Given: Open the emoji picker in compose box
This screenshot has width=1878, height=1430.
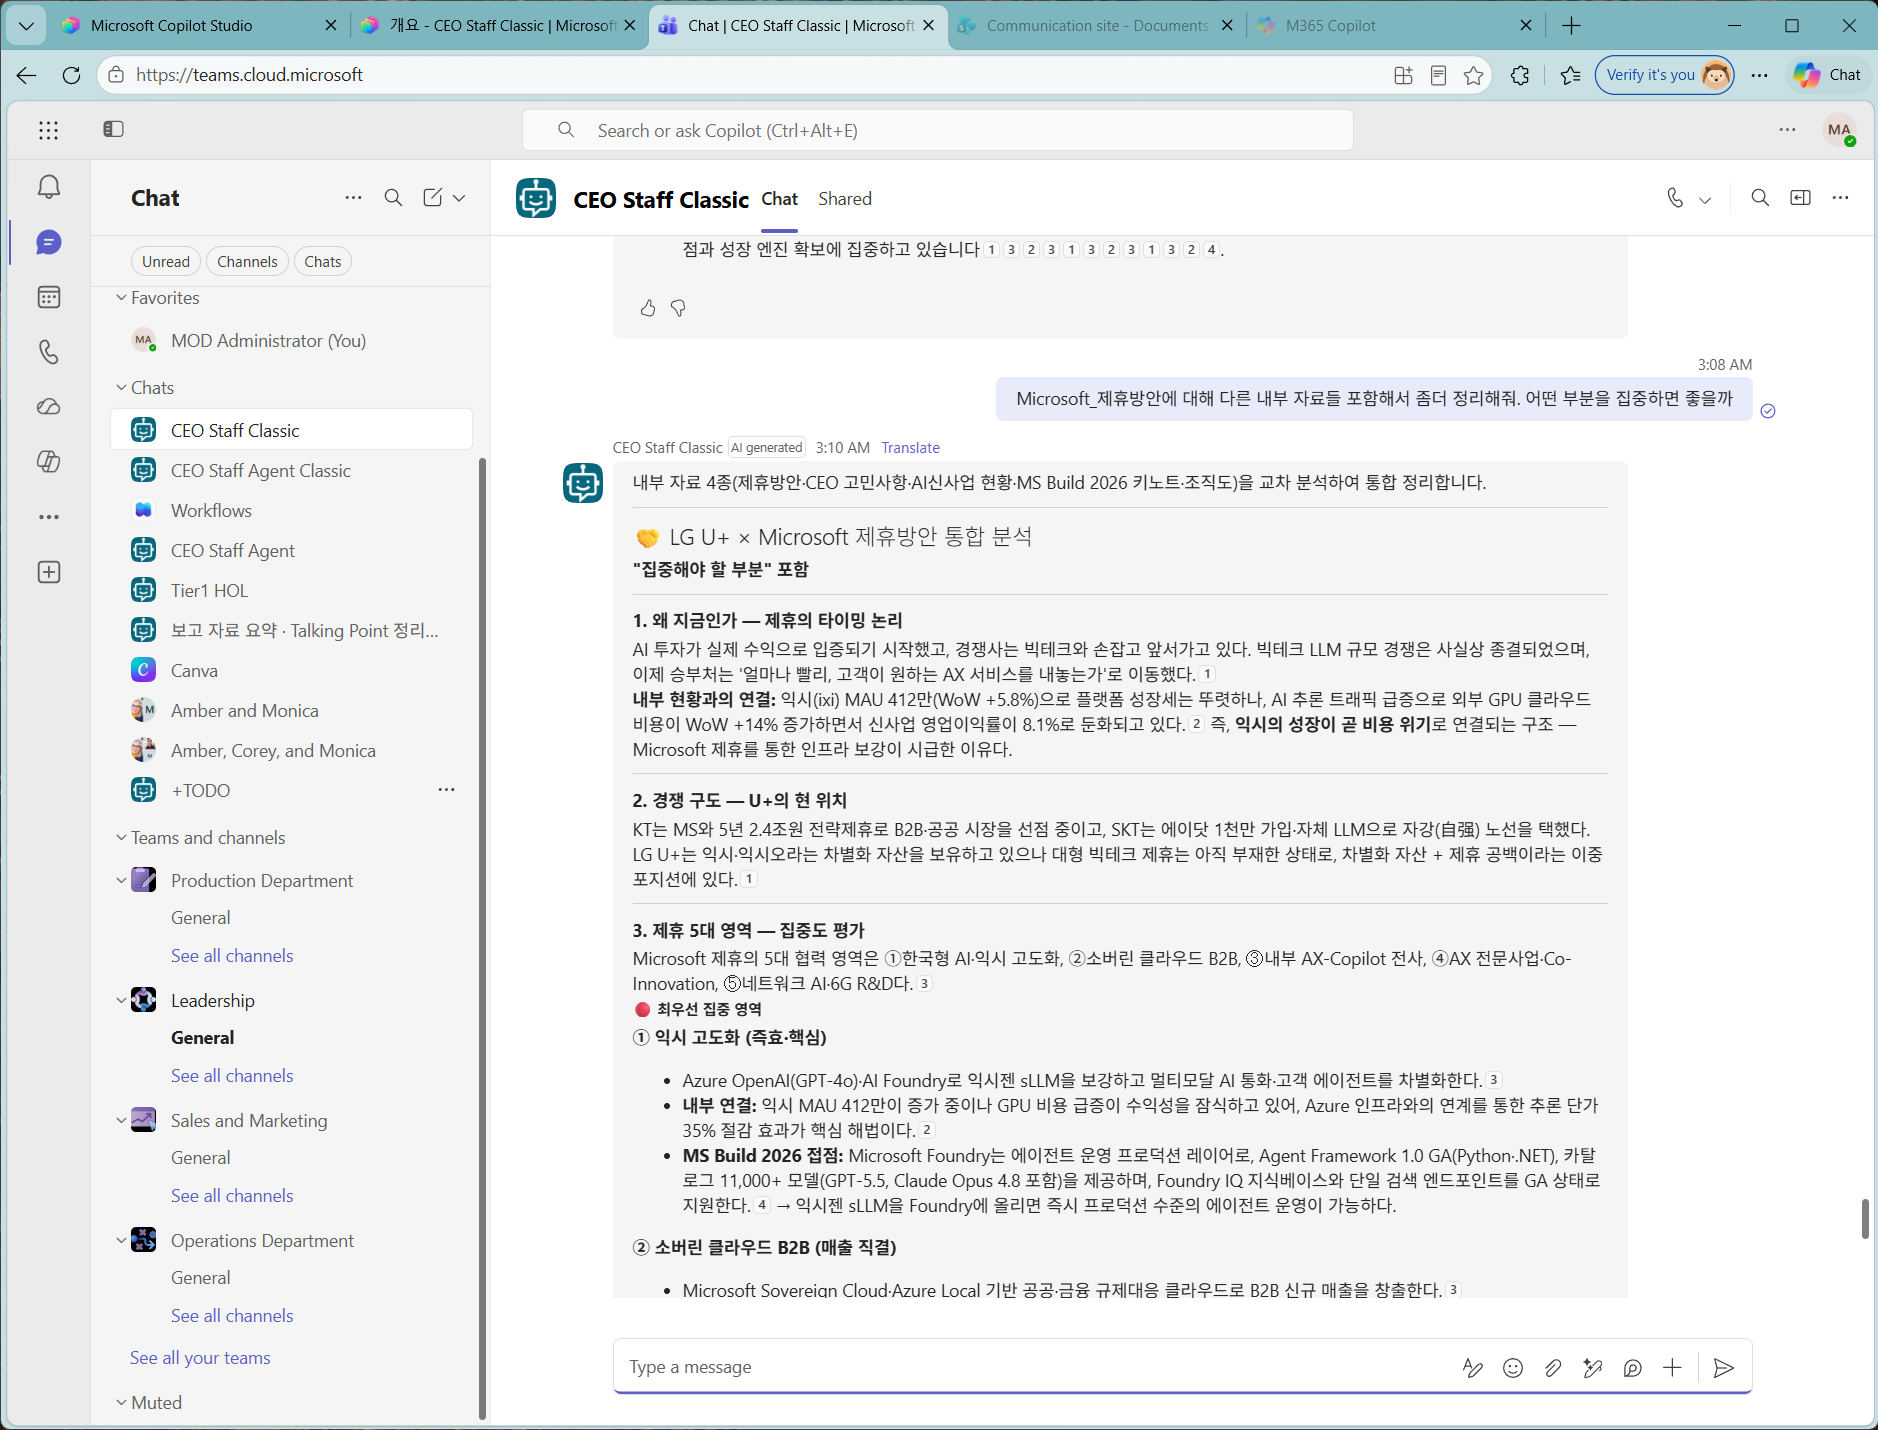Looking at the screenshot, I should (1513, 1368).
